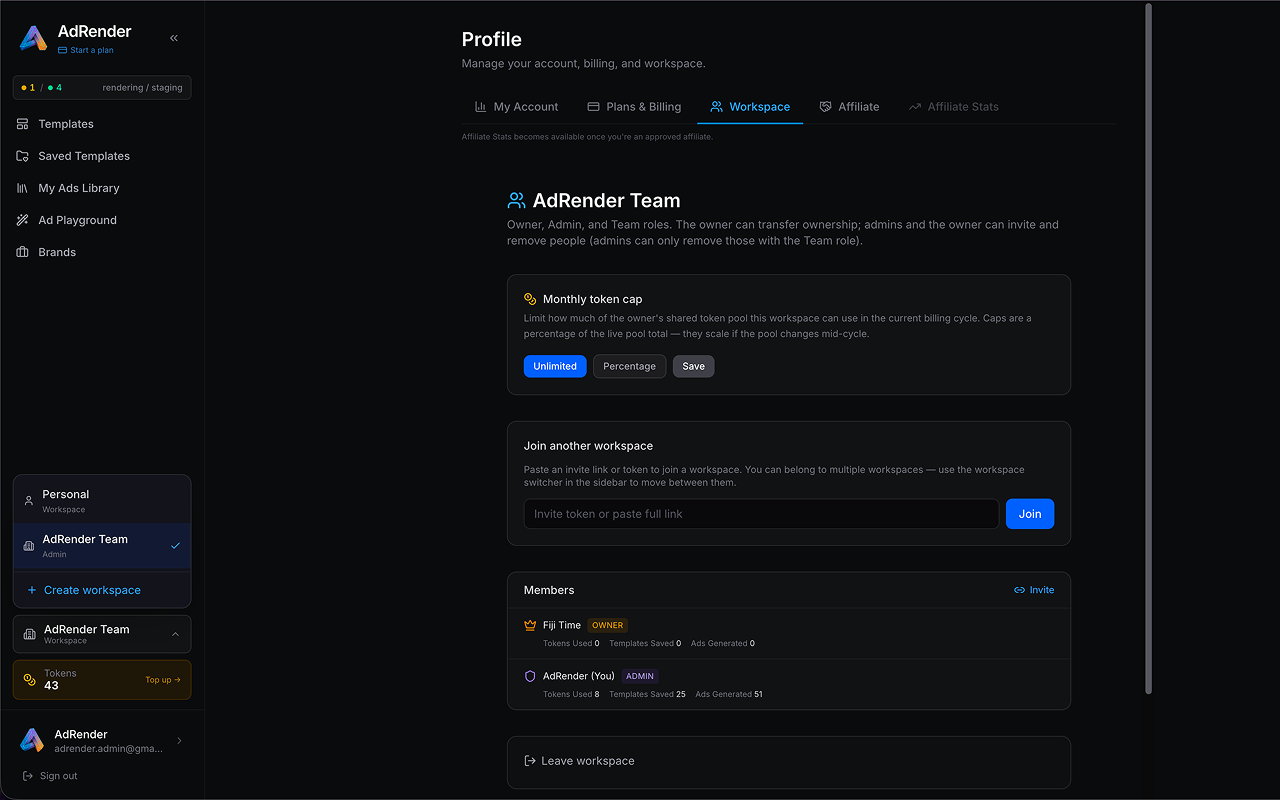Click the OWNER badge next to Fiji Time
Screen dimensions: 1280x800
pos(607,625)
